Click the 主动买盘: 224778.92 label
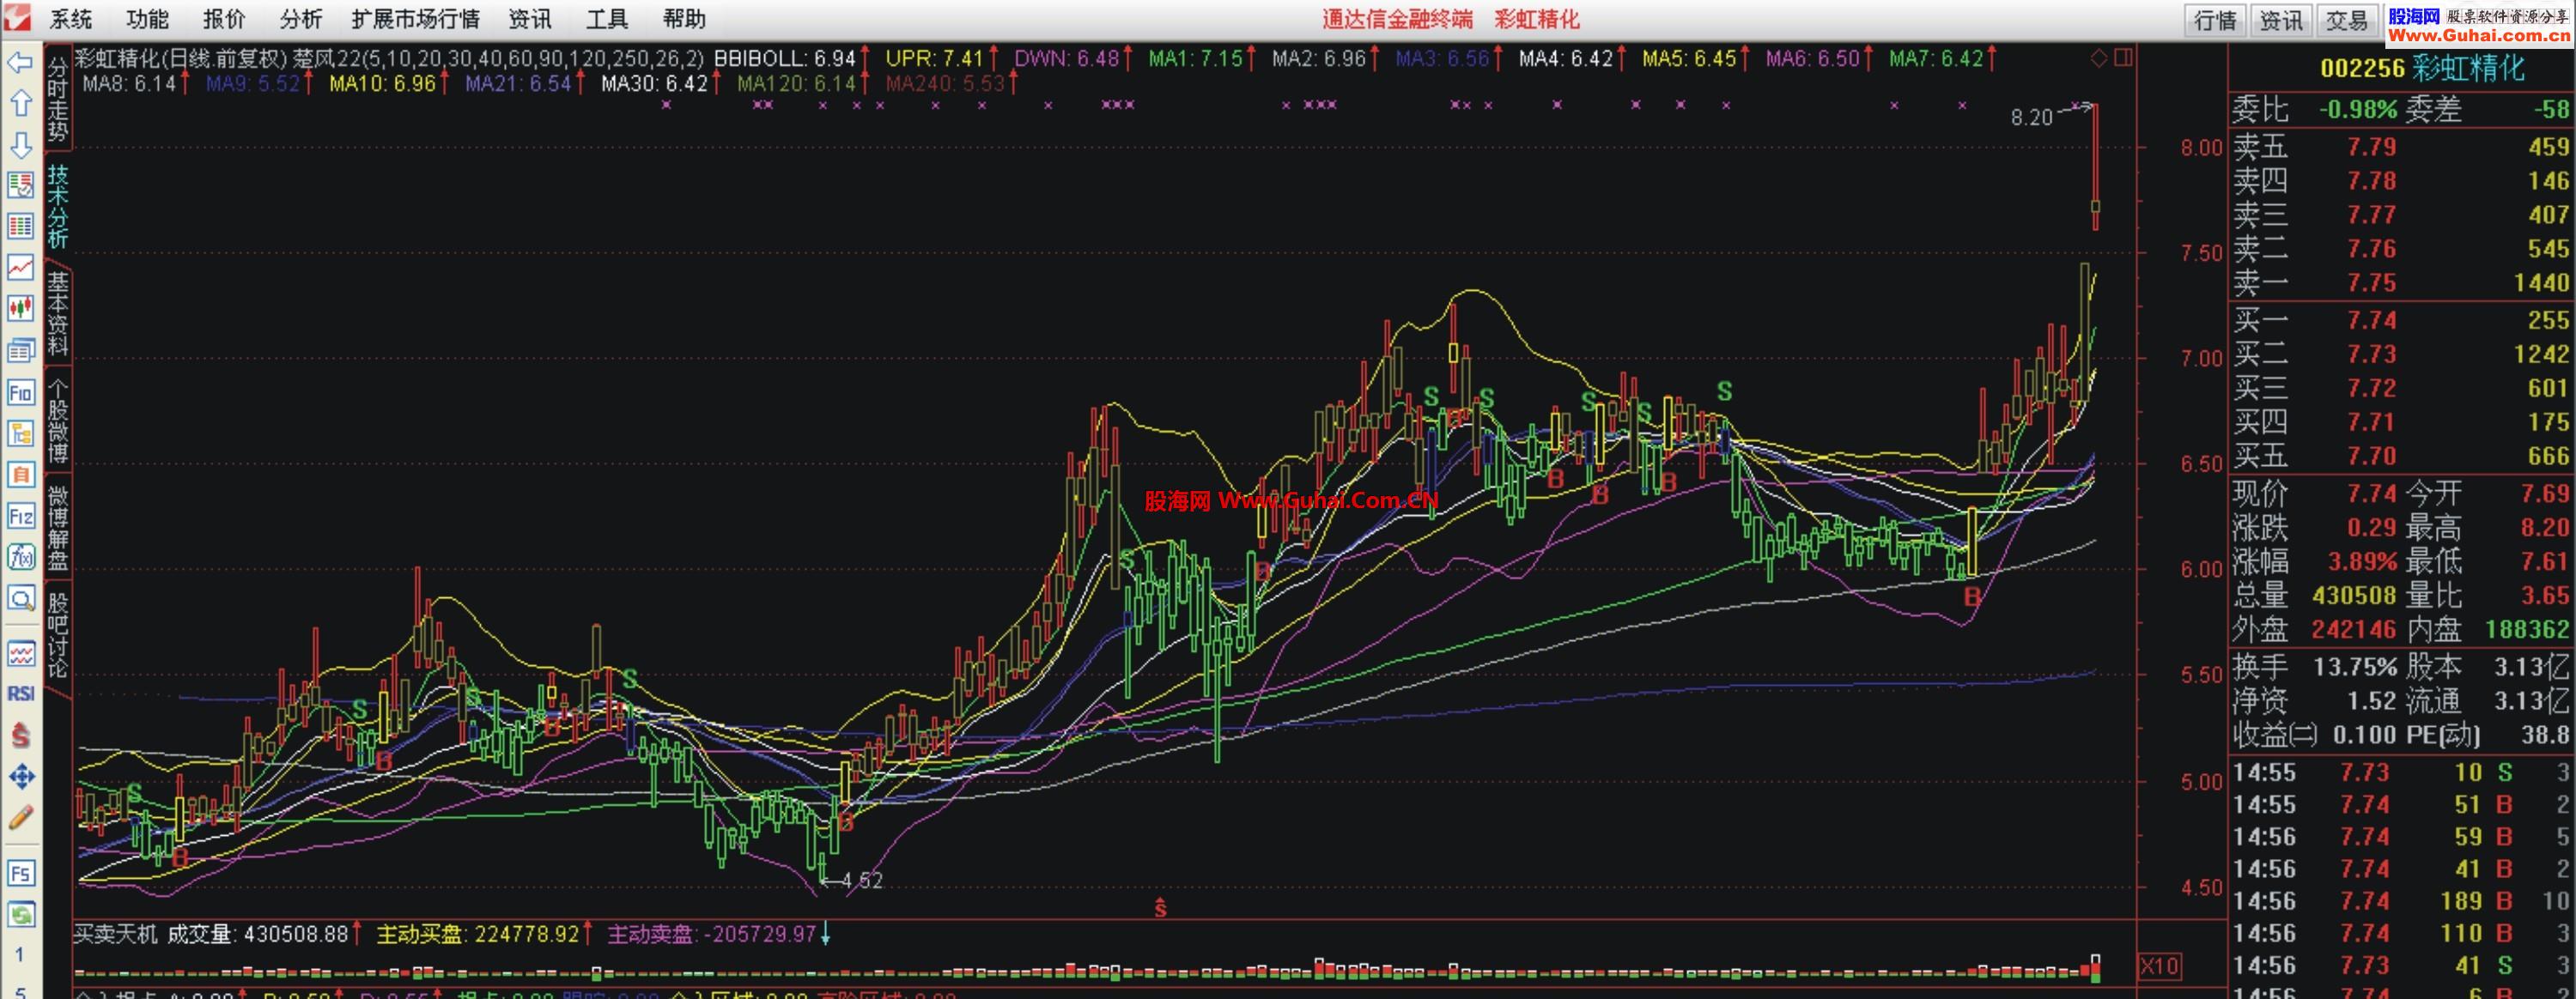This screenshot has height=999, width=2576. click(x=478, y=934)
